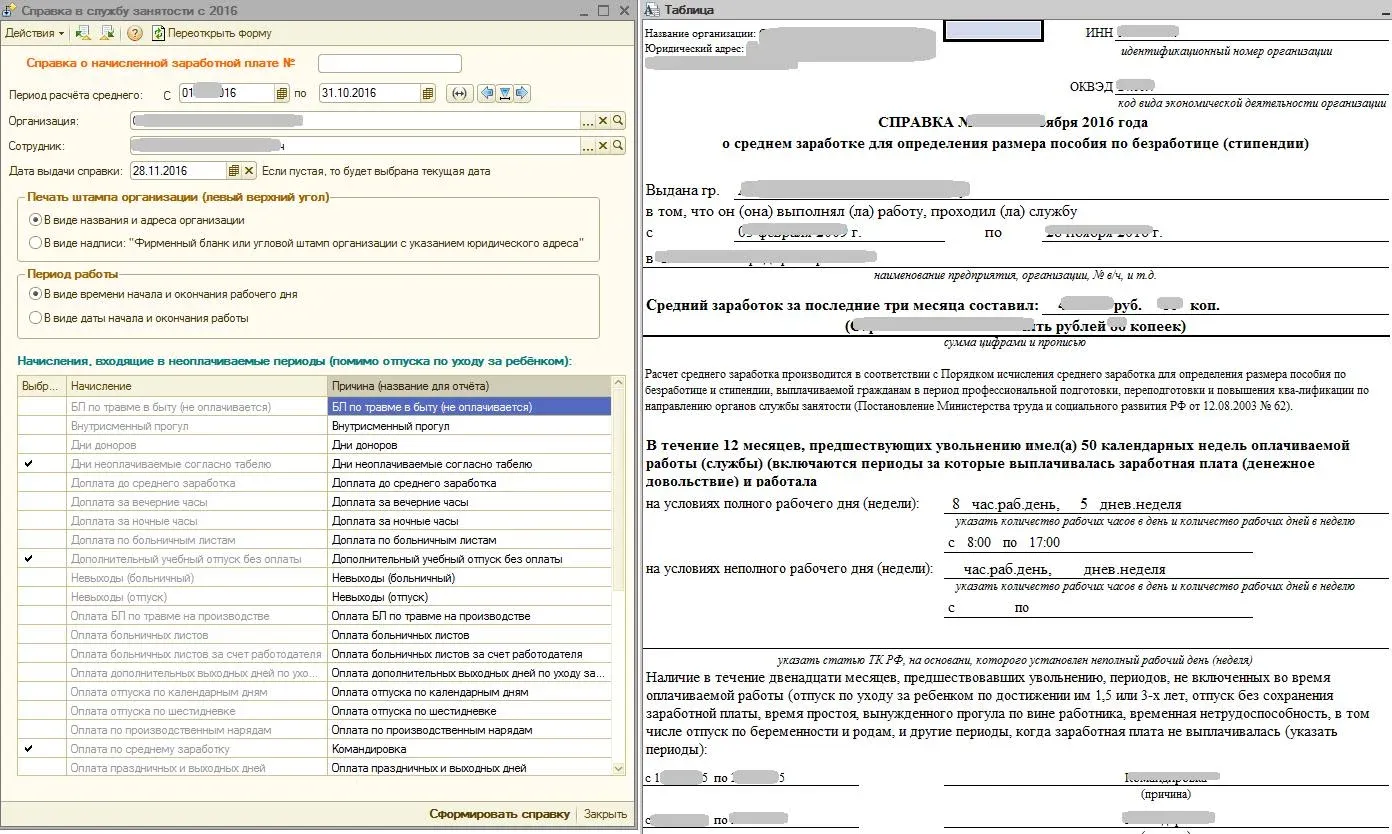Click the "с 8:00 по 17:00" line in Таблица
This screenshot has height=834, width=1392.
pos(1004,543)
